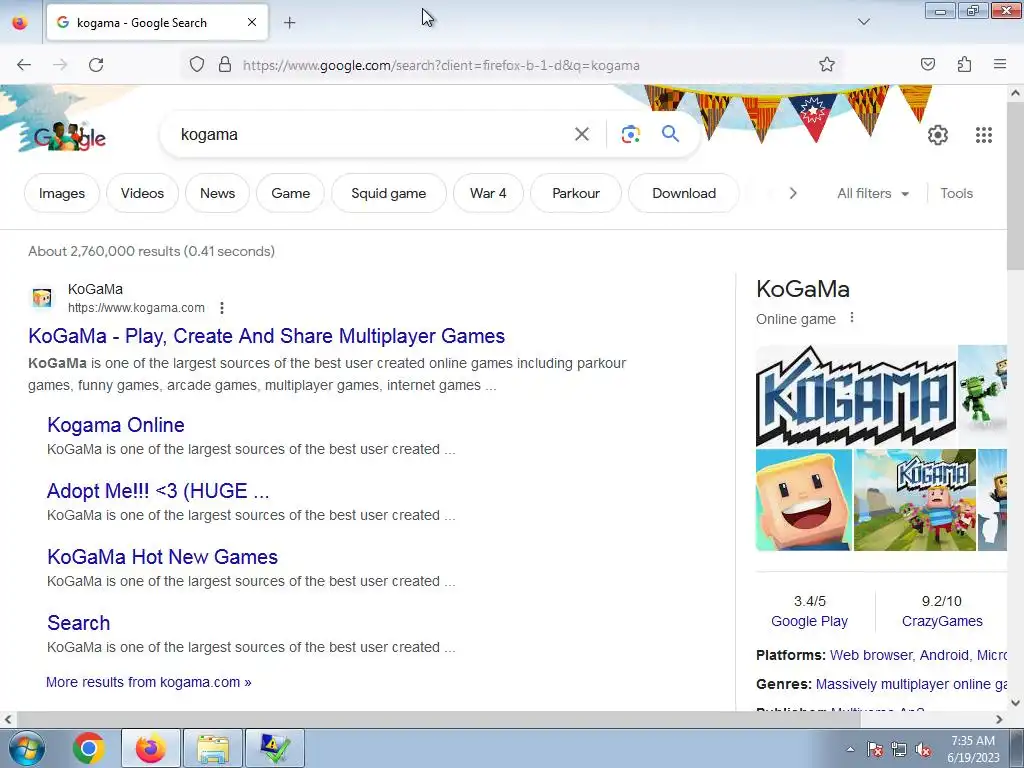
Task: Open the Adopt Me!!! <3 sitelink
Action: [x=158, y=490]
